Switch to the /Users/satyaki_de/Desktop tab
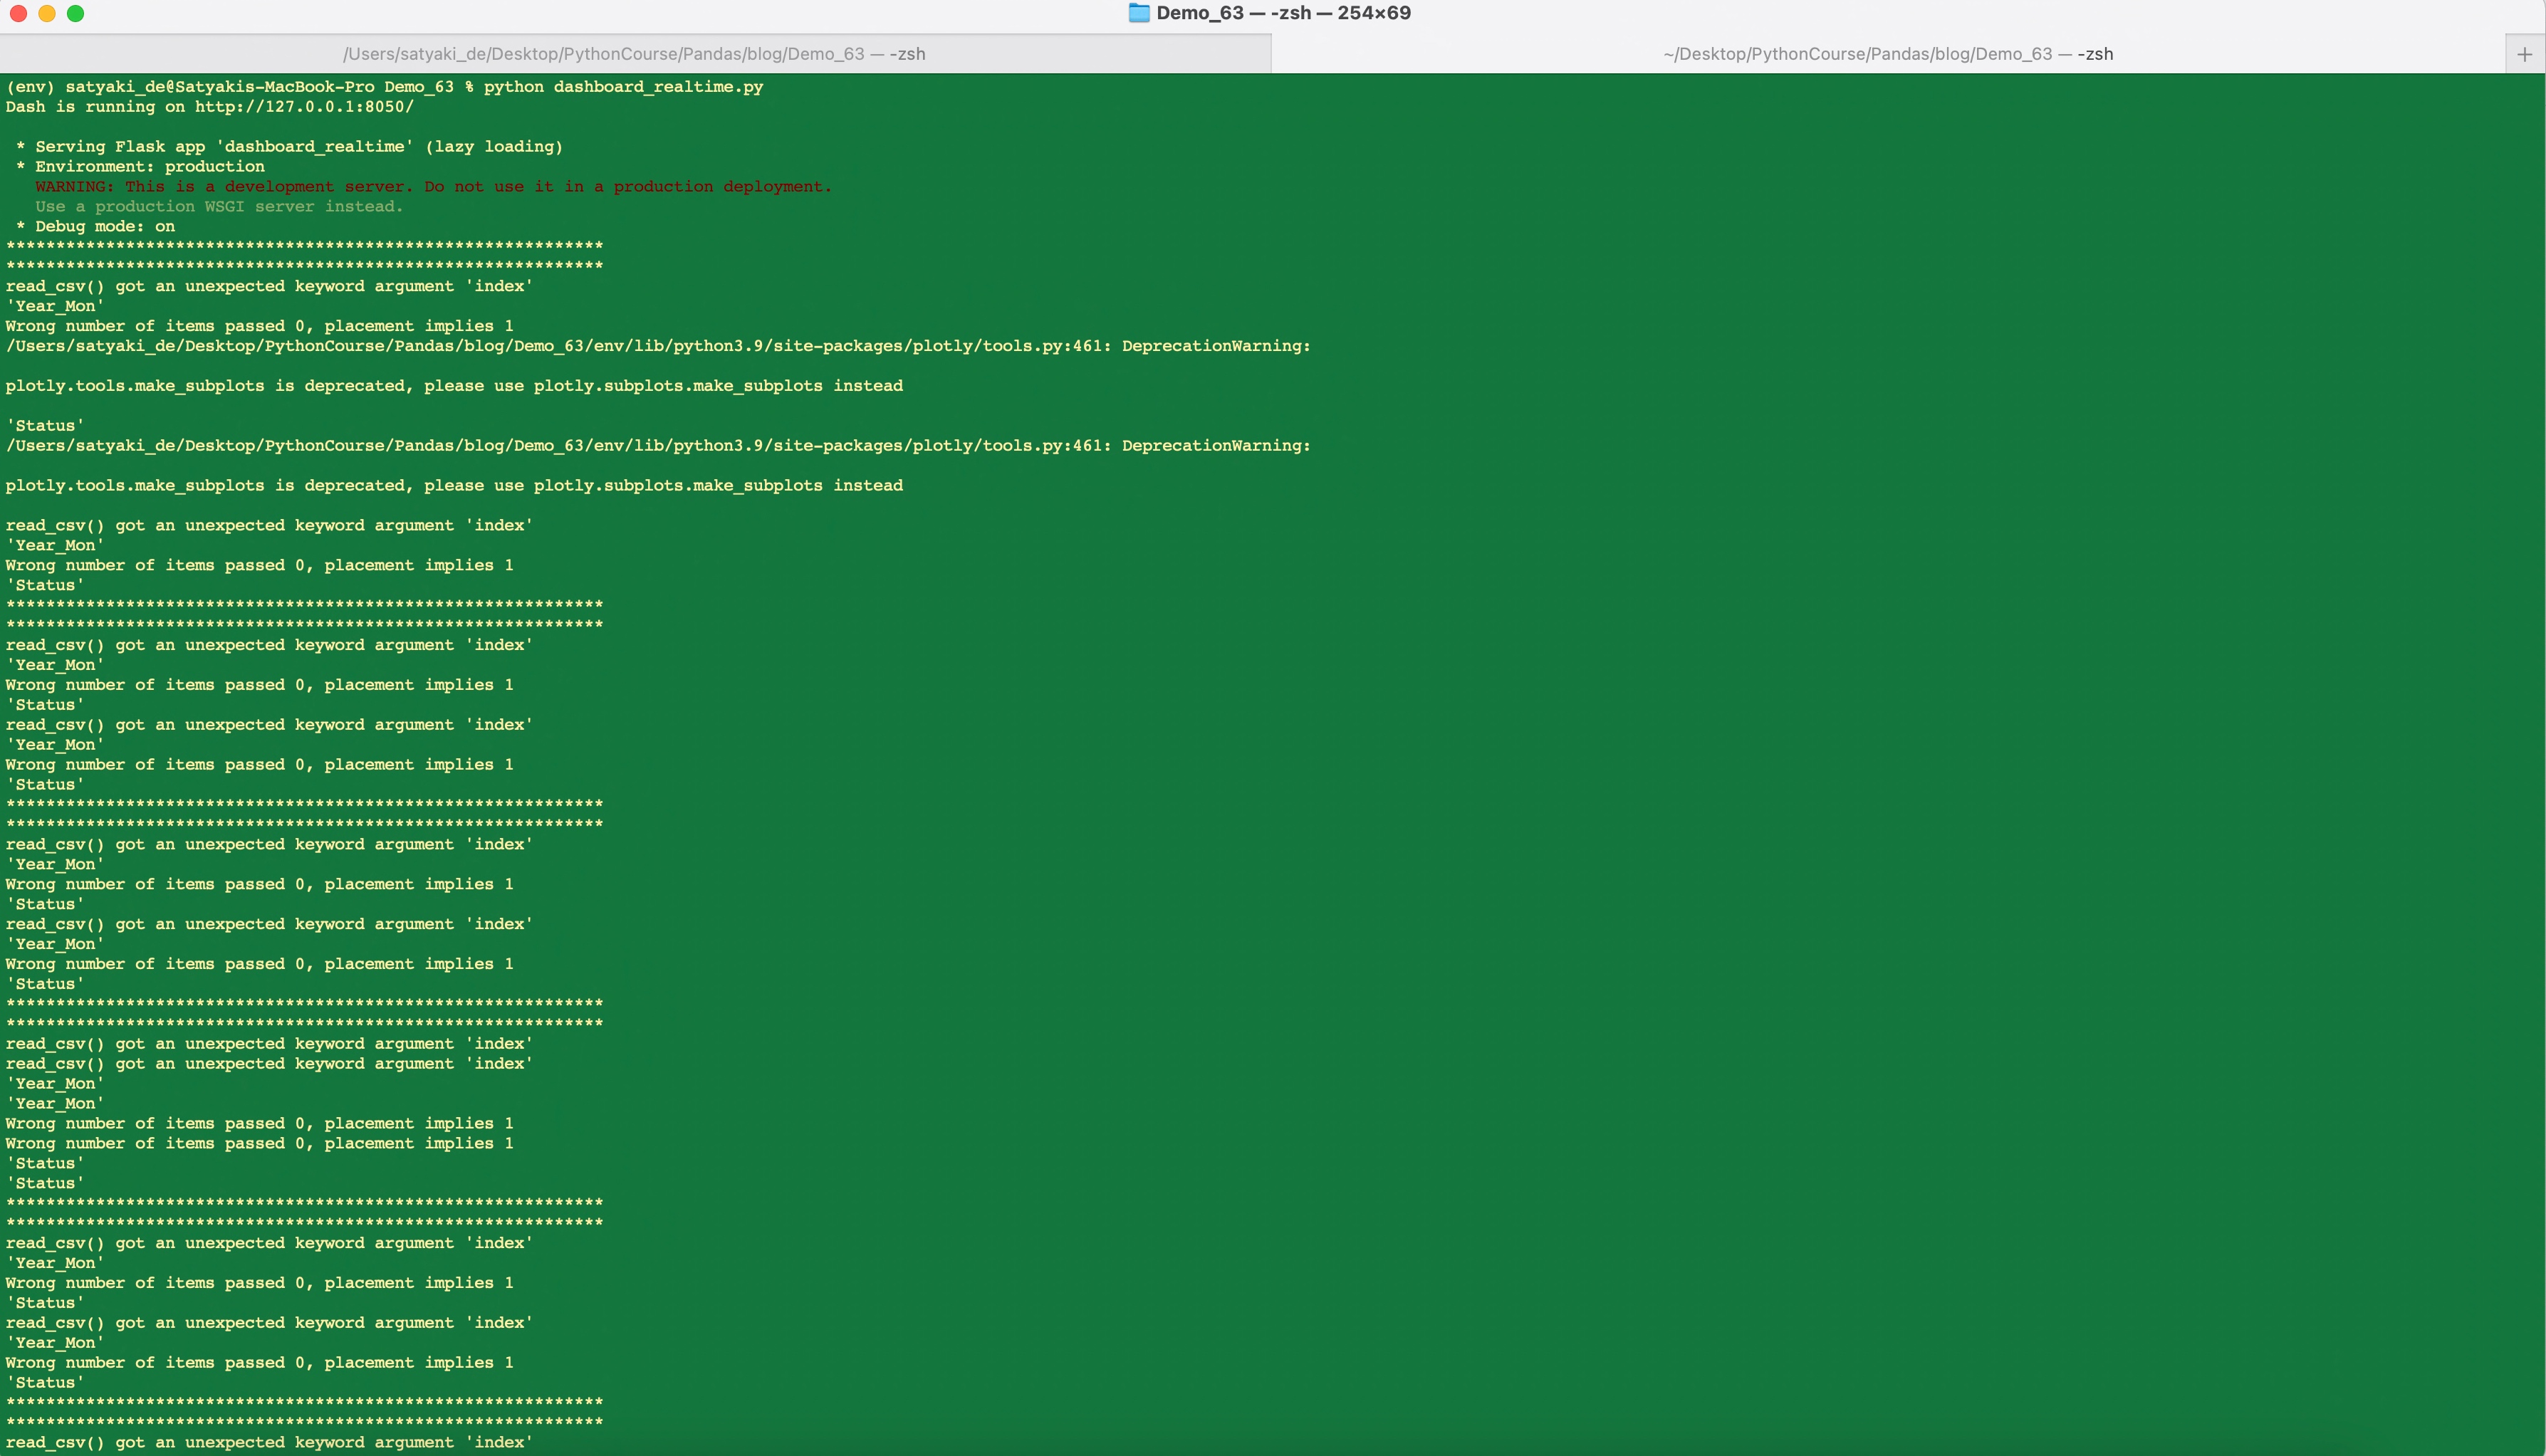Viewport: 2546px width, 1456px height. (x=634, y=54)
